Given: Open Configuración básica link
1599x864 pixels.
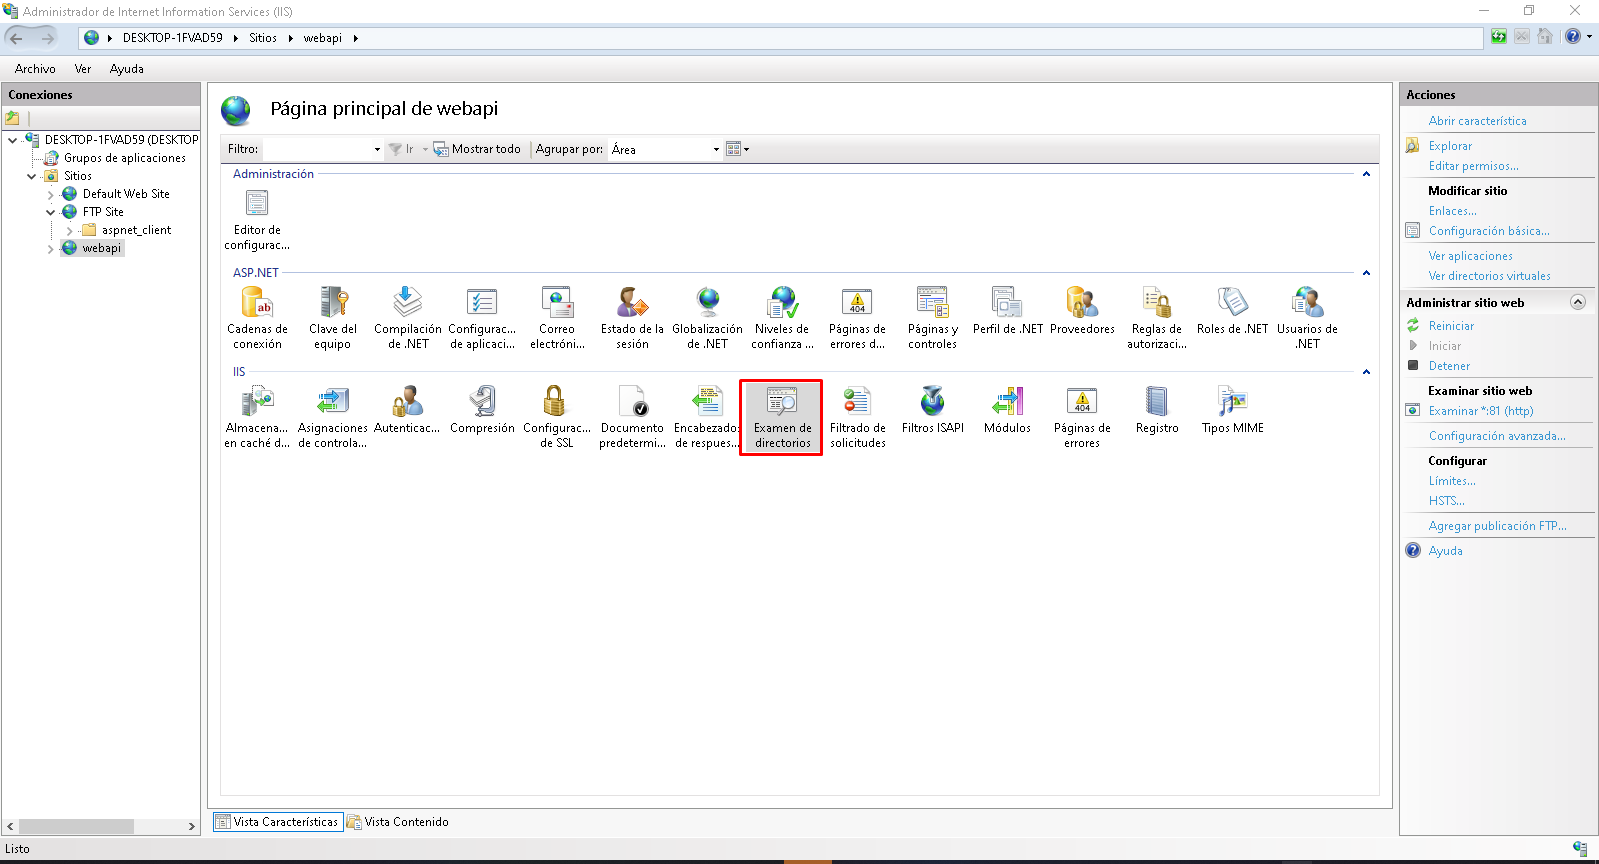Looking at the screenshot, I should click(1488, 231).
